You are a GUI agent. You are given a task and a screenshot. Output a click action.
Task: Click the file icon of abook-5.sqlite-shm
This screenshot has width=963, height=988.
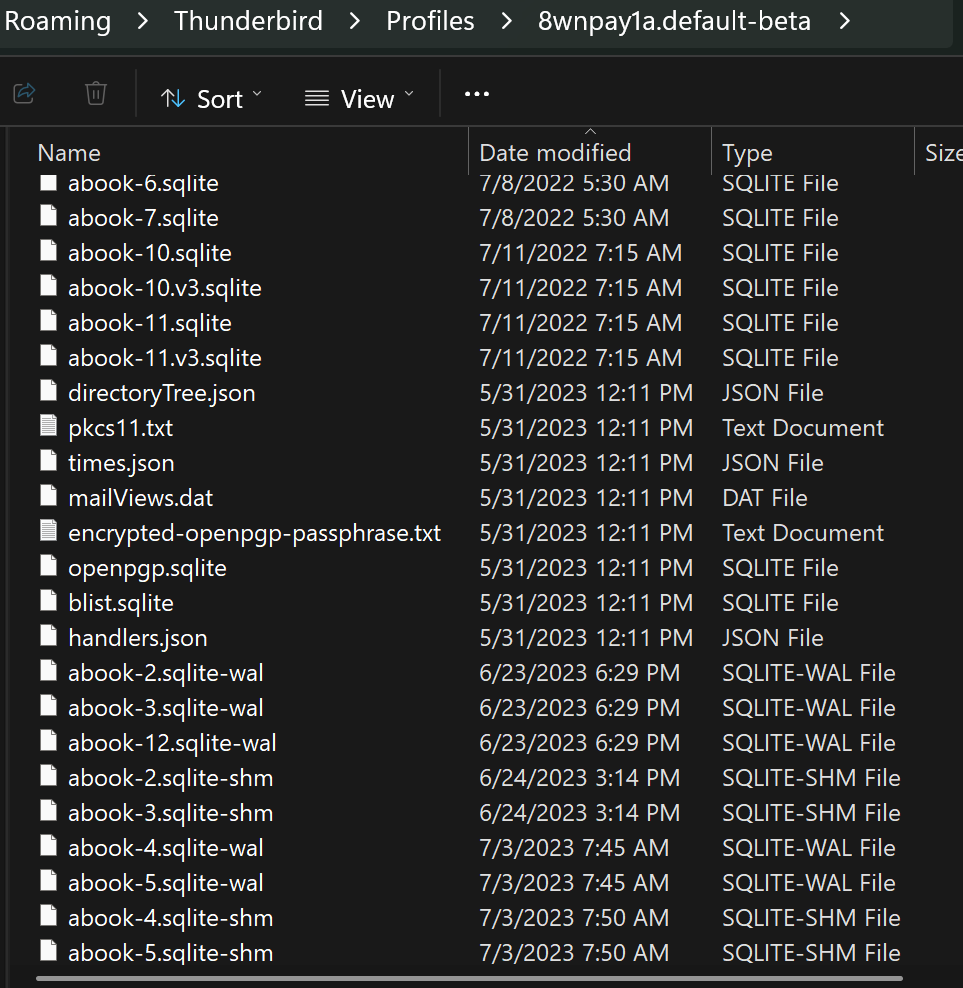pyautogui.click(x=49, y=951)
